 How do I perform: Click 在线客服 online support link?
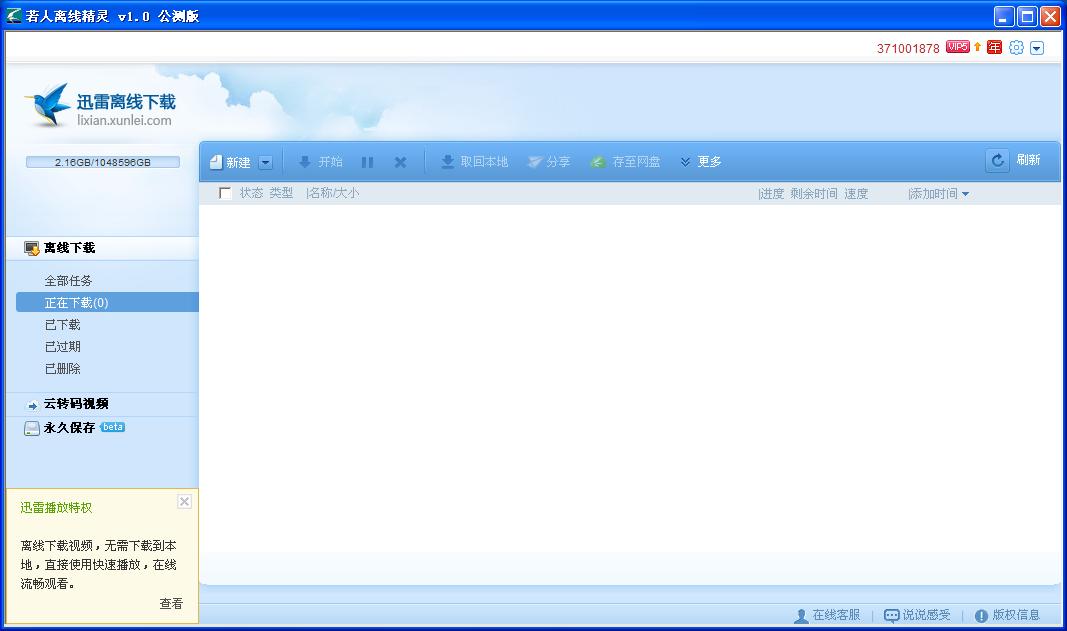(x=827, y=615)
